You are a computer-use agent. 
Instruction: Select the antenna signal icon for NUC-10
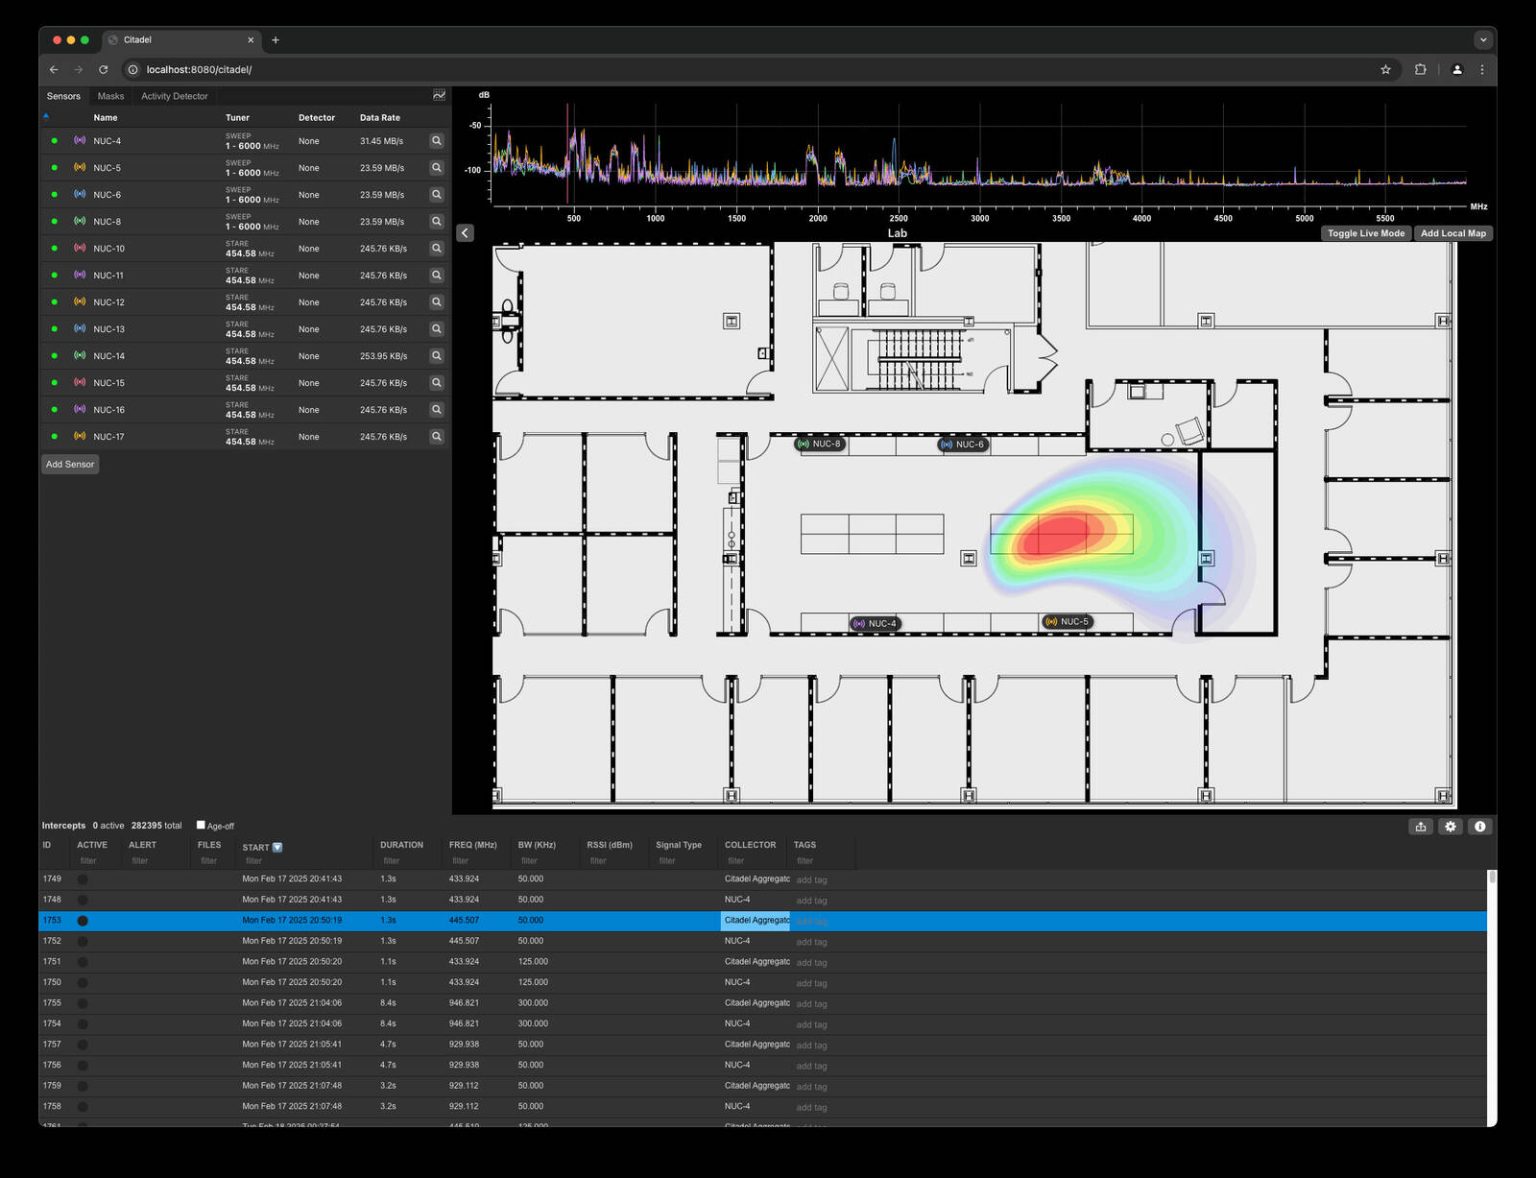point(80,248)
